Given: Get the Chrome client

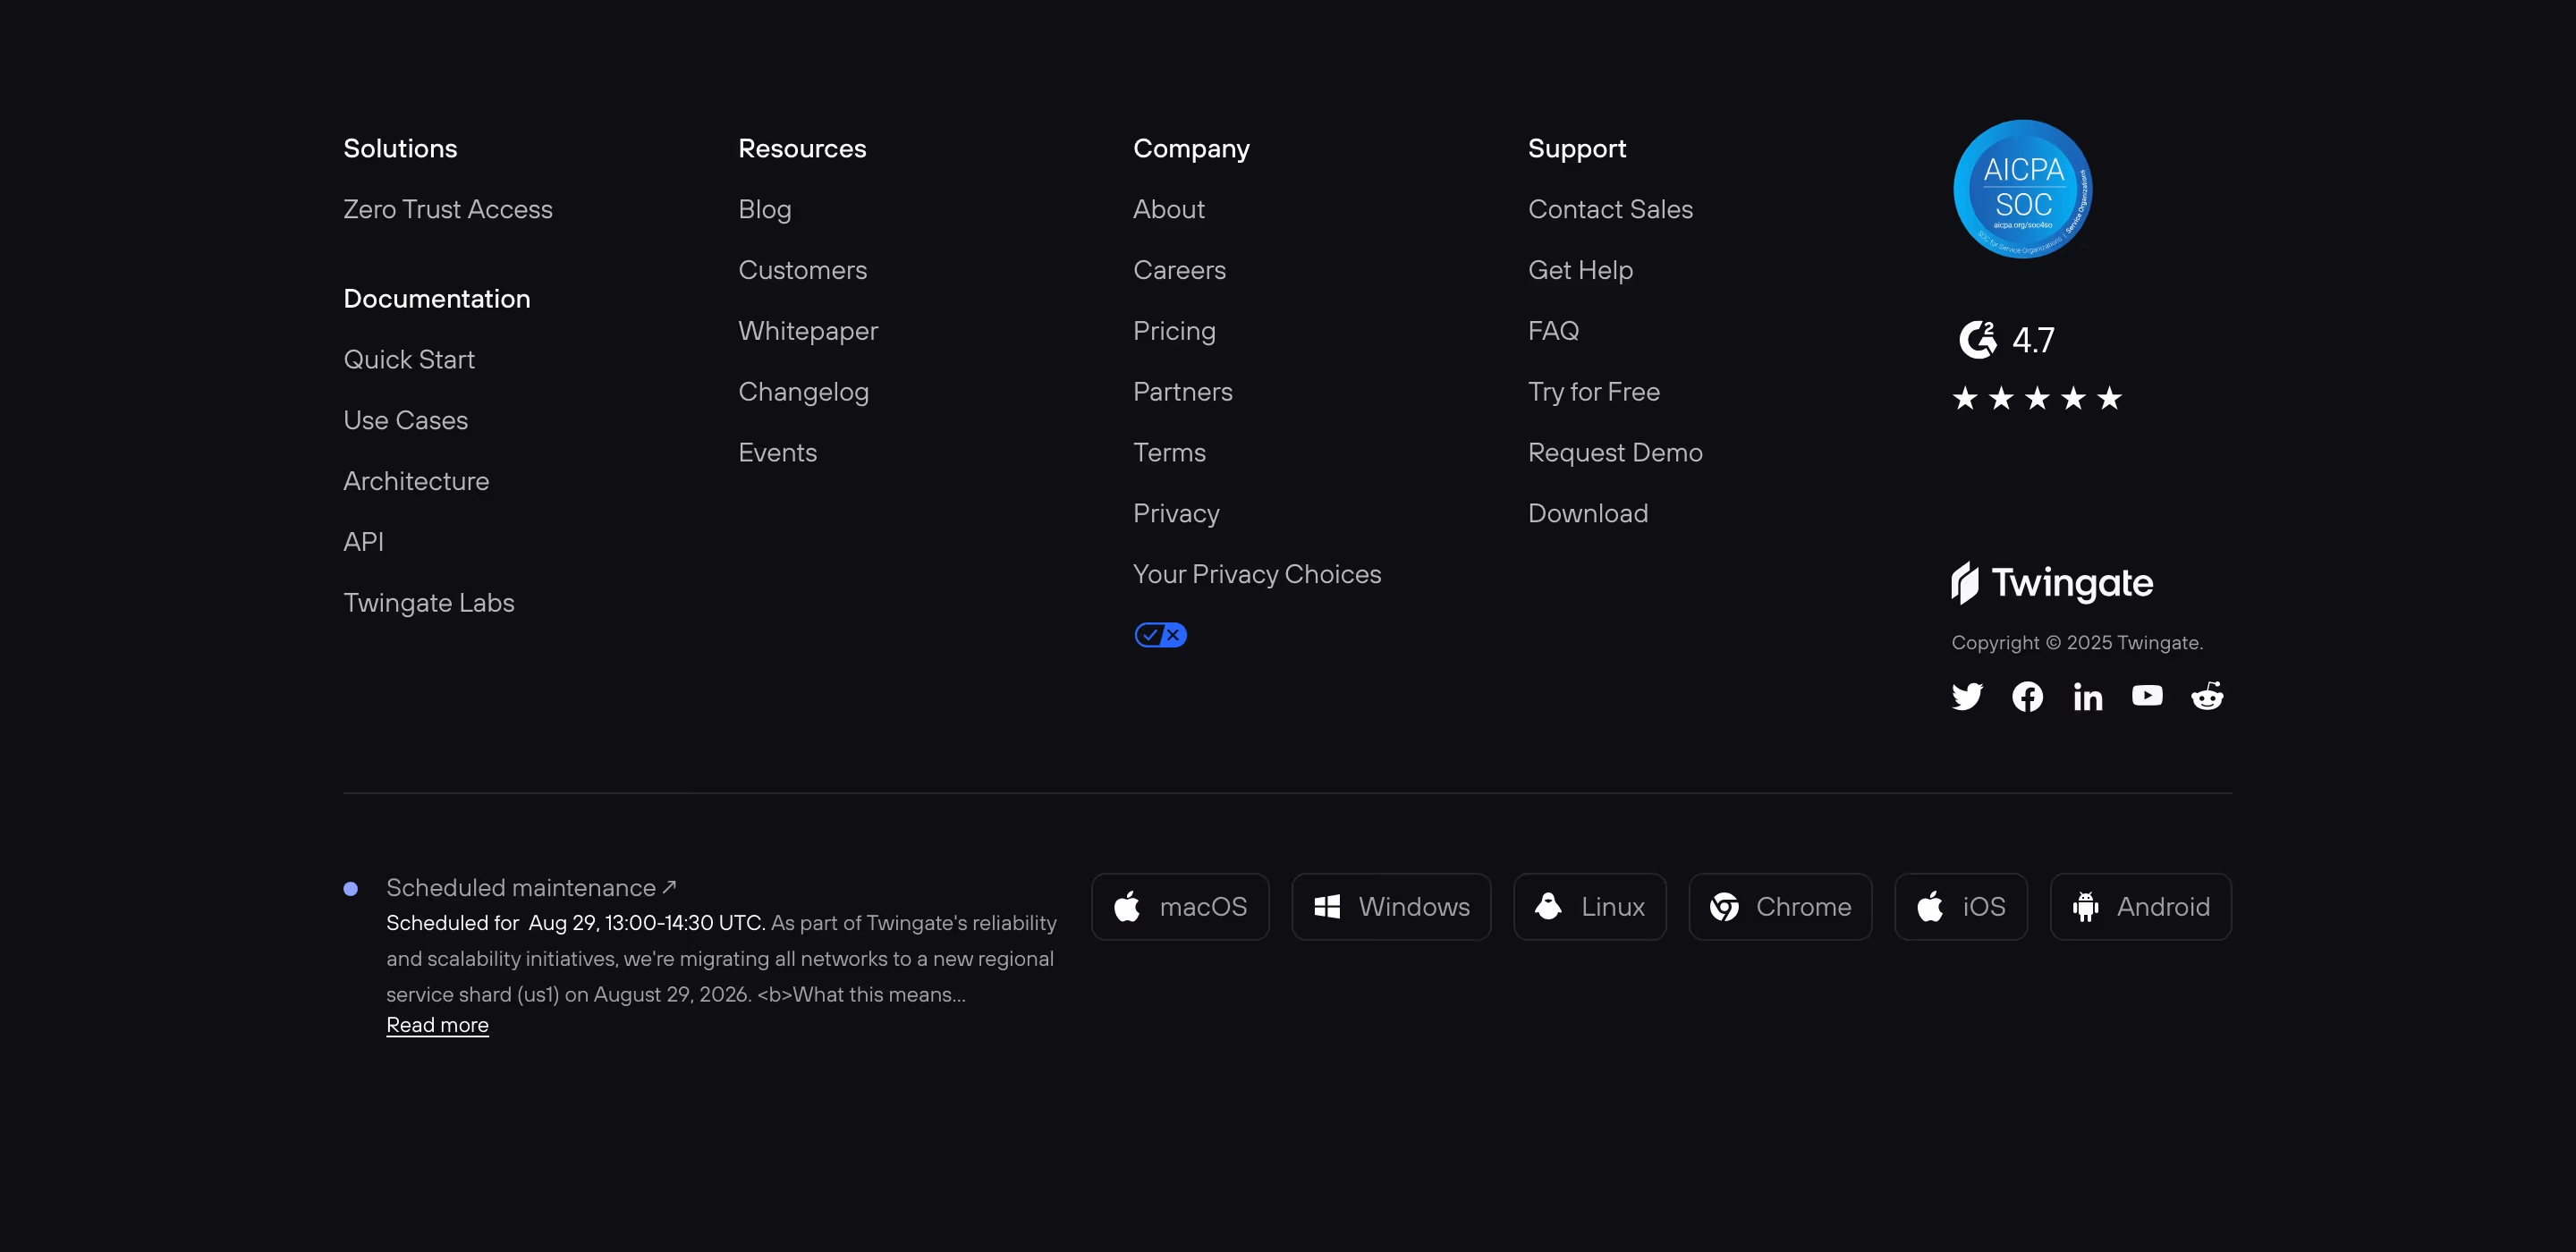Looking at the screenshot, I should click(1780, 906).
